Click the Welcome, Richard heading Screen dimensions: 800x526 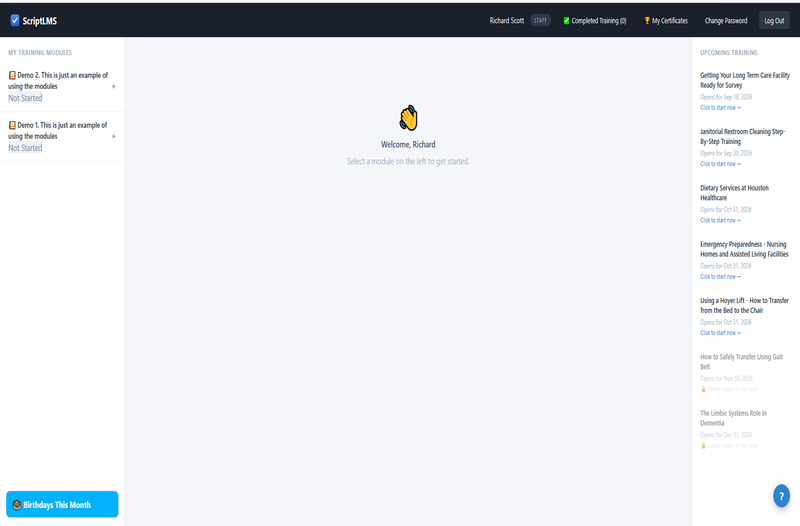[408, 144]
